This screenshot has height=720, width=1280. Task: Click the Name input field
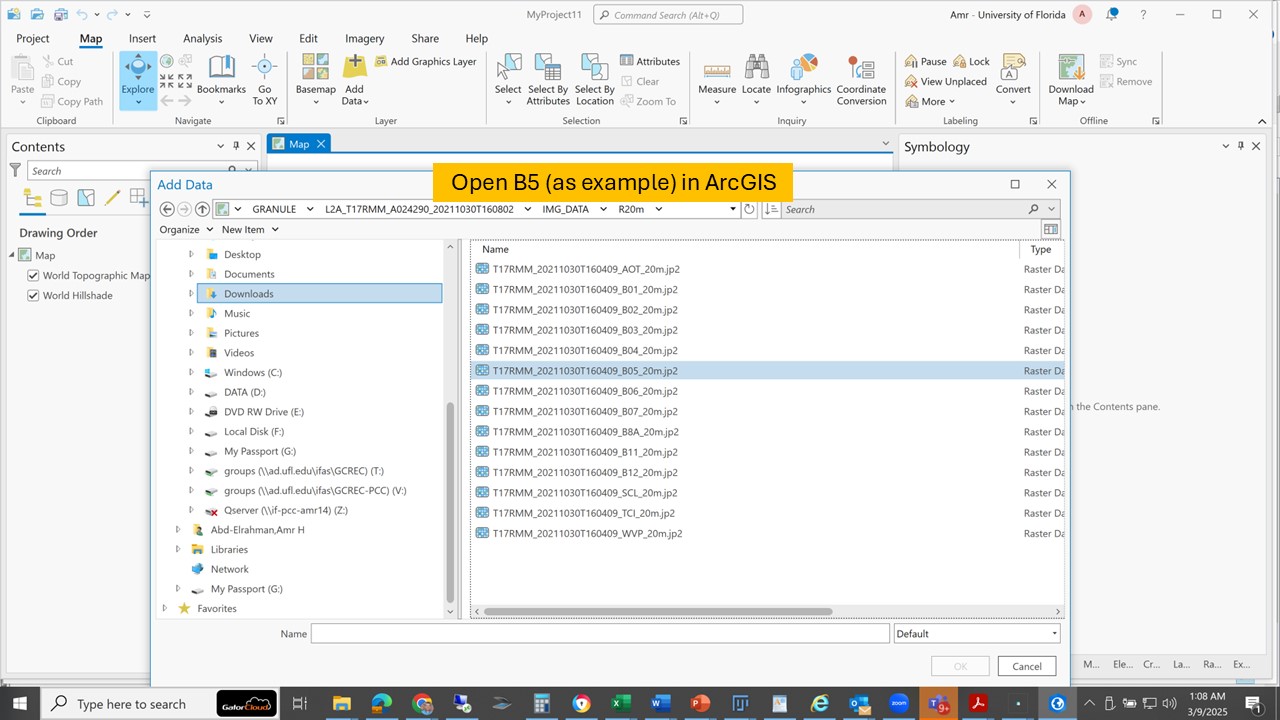600,634
